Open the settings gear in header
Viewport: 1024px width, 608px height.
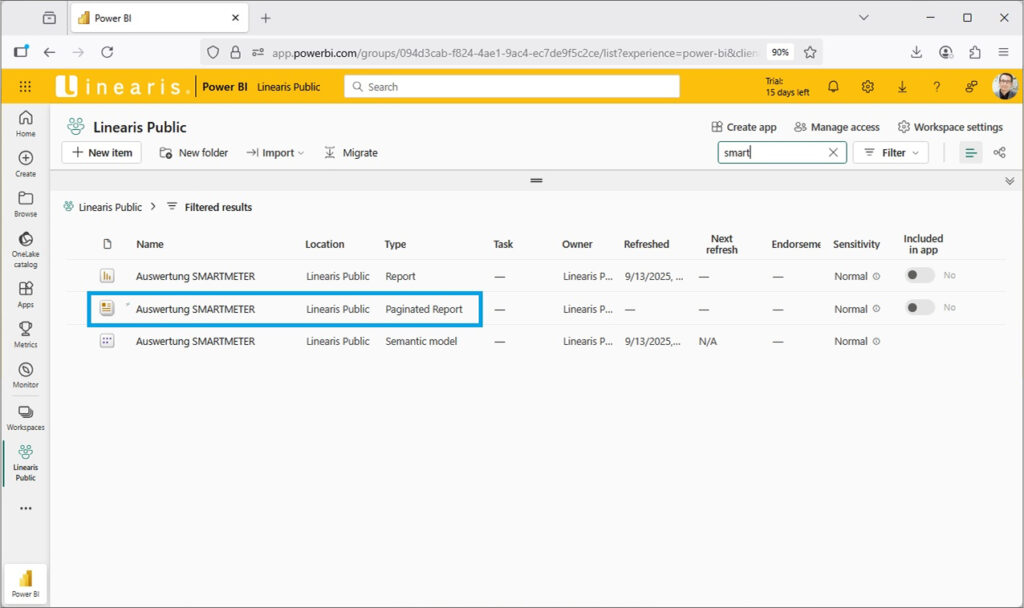[x=868, y=87]
